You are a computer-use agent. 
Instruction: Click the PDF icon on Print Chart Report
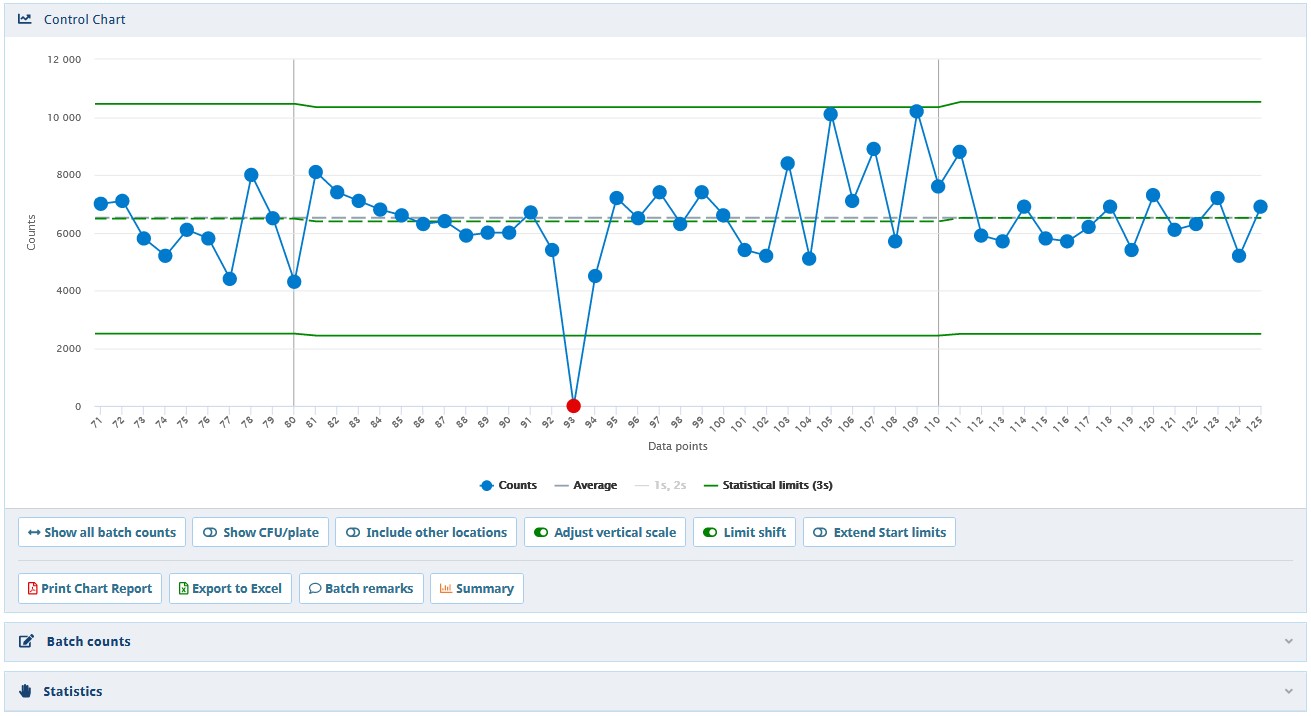coord(33,589)
